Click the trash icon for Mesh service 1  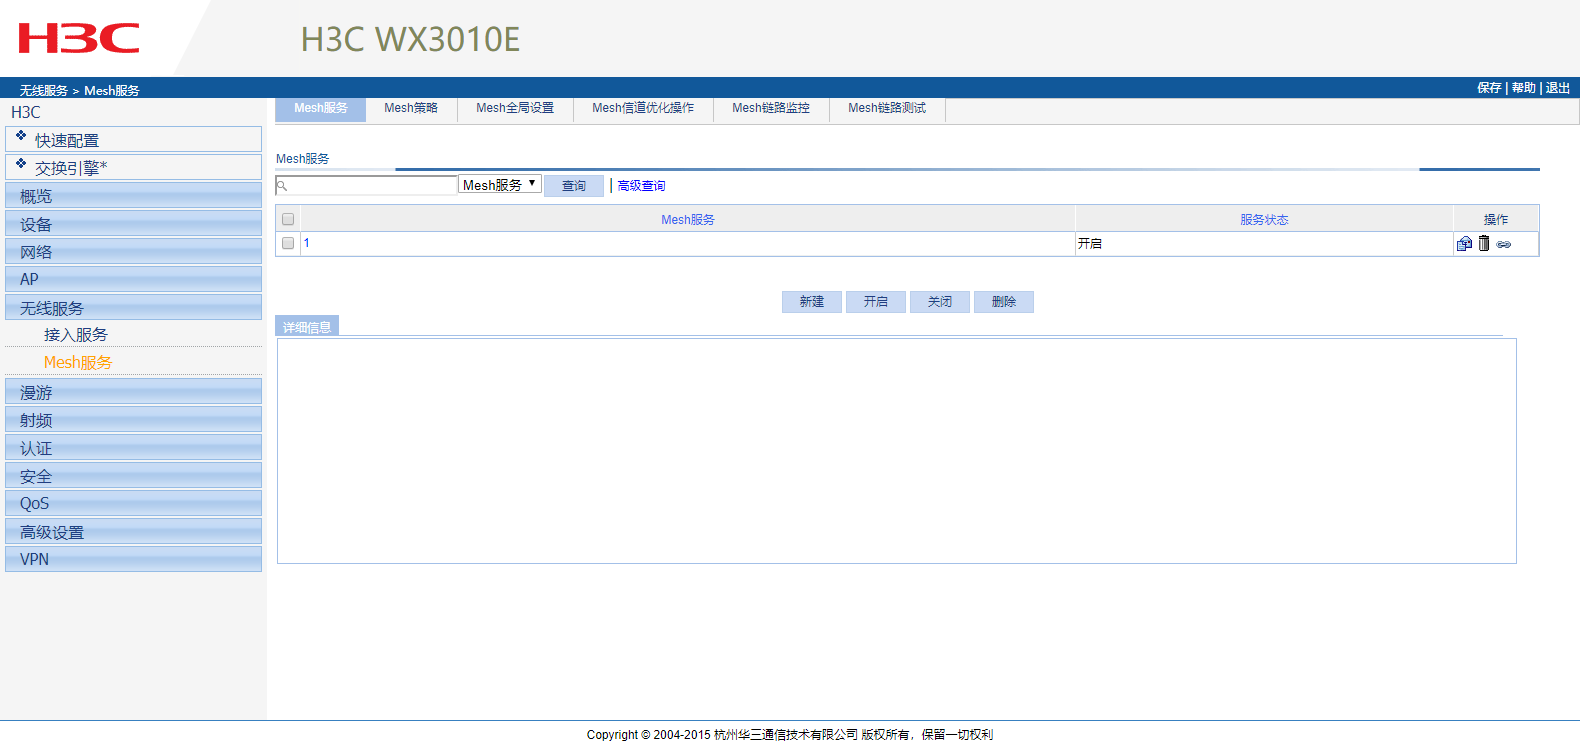[x=1484, y=243]
